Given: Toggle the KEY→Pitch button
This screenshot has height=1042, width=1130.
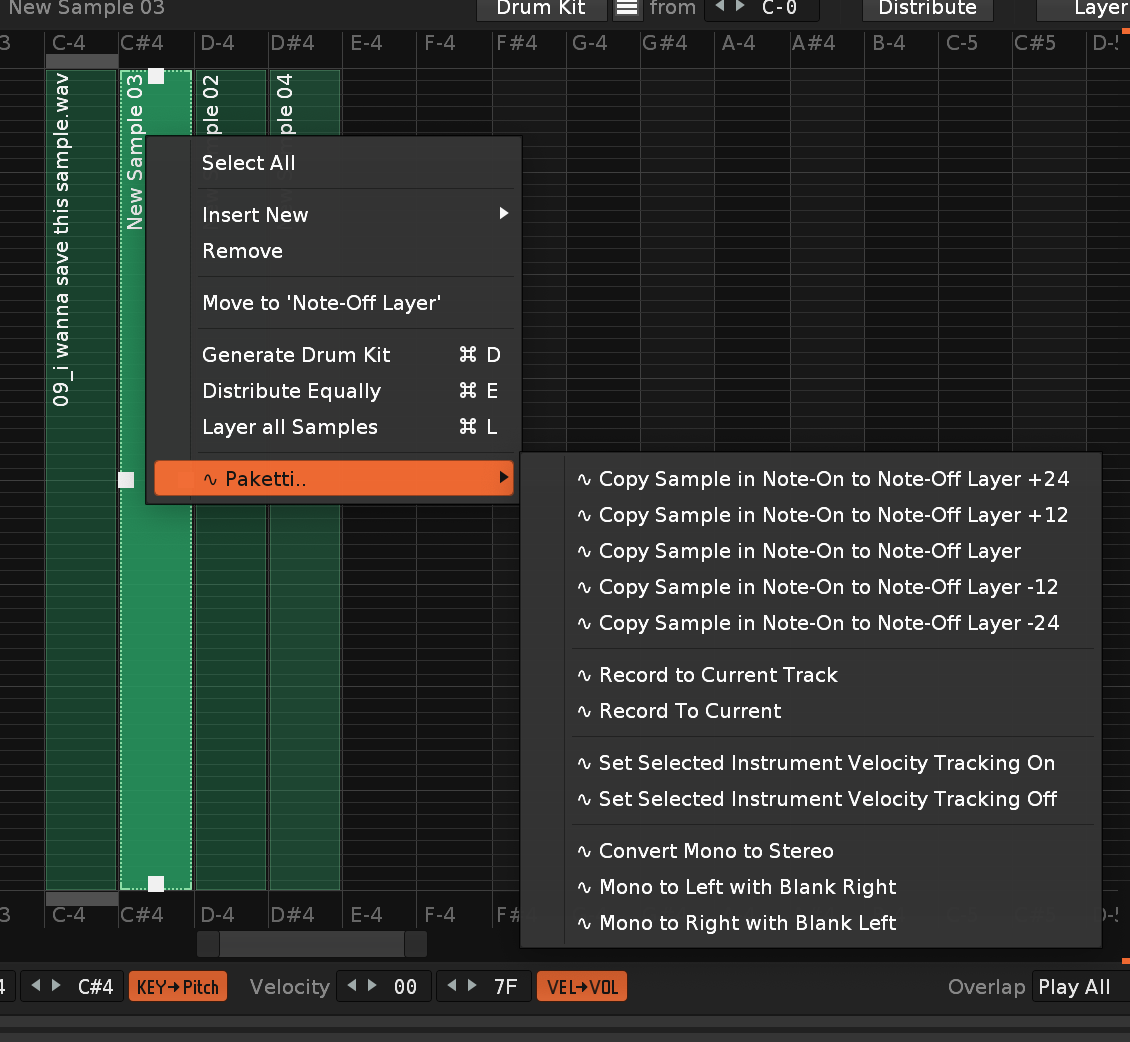Looking at the screenshot, I should click(178, 987).
